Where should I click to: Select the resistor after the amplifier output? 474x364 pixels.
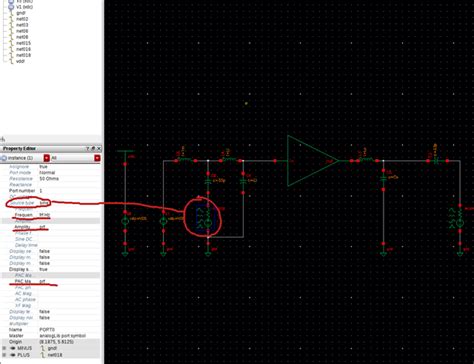click(367, 160)
